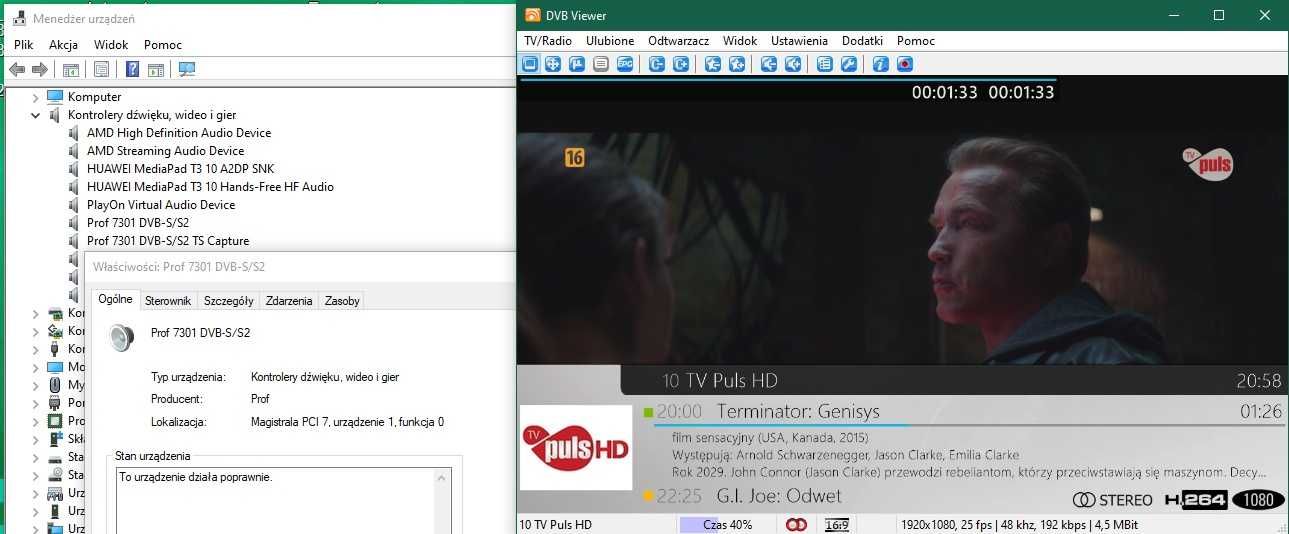Open Pomoc menu in Device Manager
Image resolution: width=1289 pixels, height=534 pixels.
coord(163,45)
